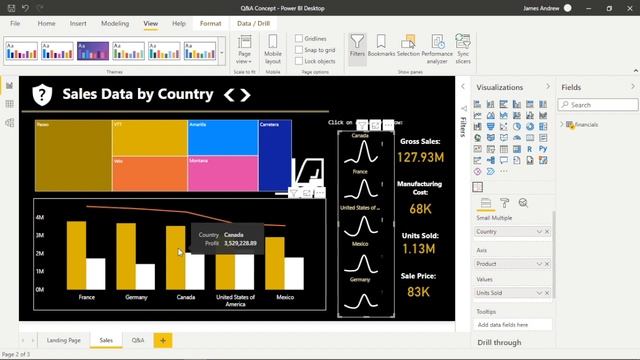Choose the stacked bar chart visual
Image resolution: width=640 pixels, height=360 pixels.
coord(478,104)
